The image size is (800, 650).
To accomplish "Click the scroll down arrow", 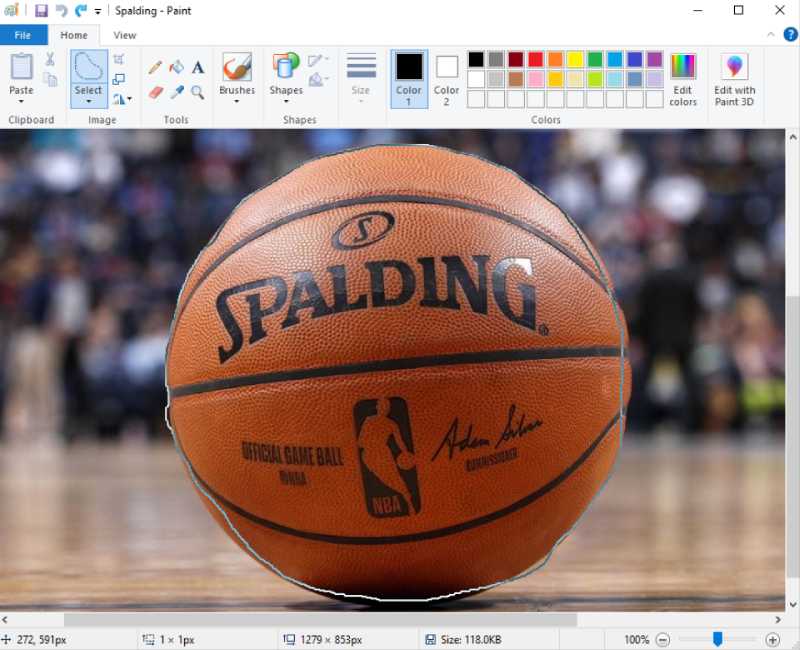I will (793, 605).
